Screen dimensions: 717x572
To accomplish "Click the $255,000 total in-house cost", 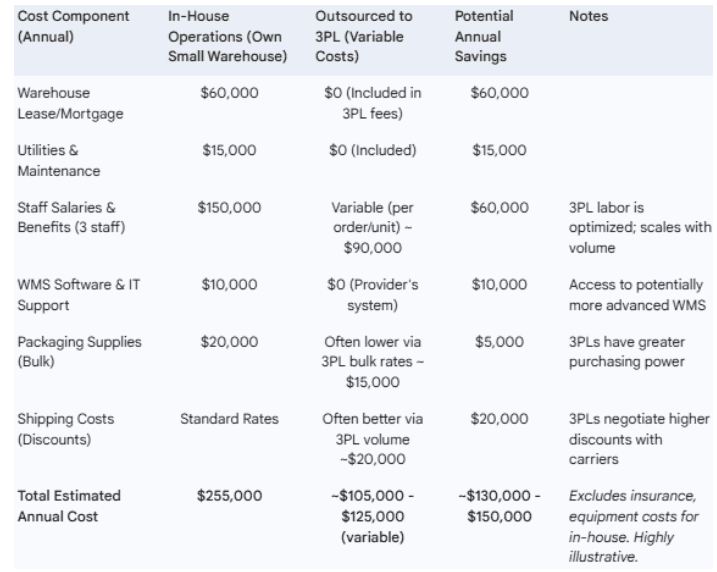I will click(x=229, y=495).
